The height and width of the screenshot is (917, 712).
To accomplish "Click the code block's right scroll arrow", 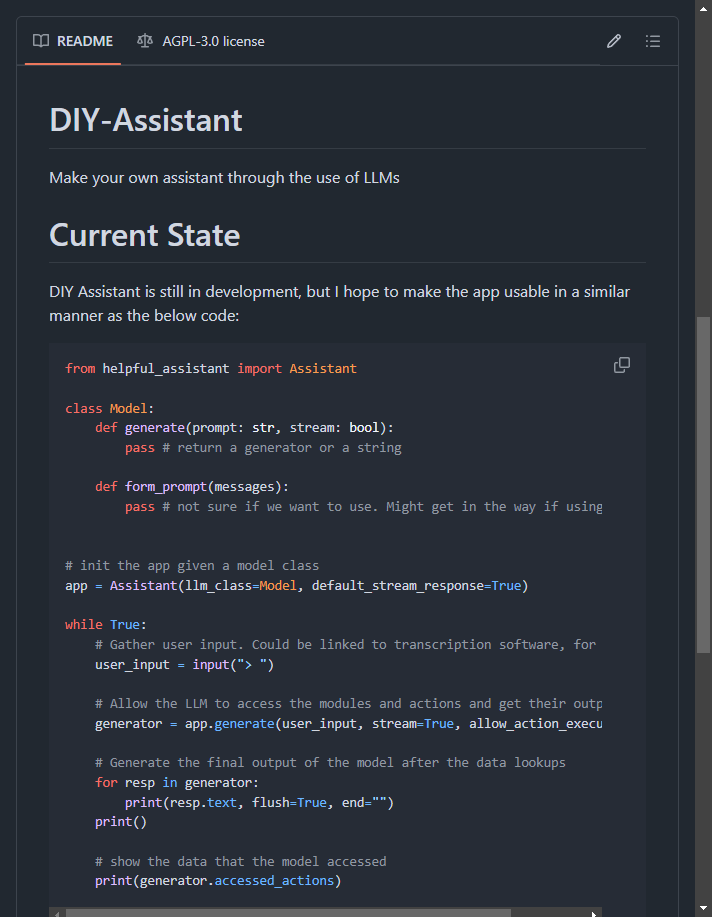I will pyautogui.click(x=594, y=912).
